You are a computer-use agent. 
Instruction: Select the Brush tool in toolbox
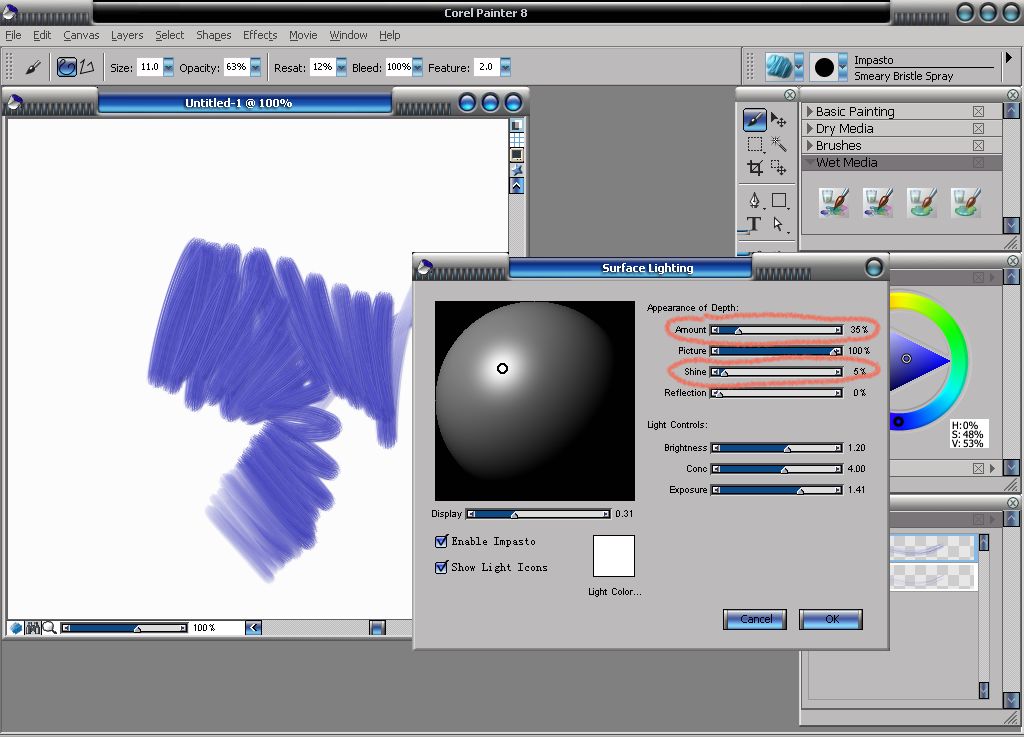pos(754,119)
